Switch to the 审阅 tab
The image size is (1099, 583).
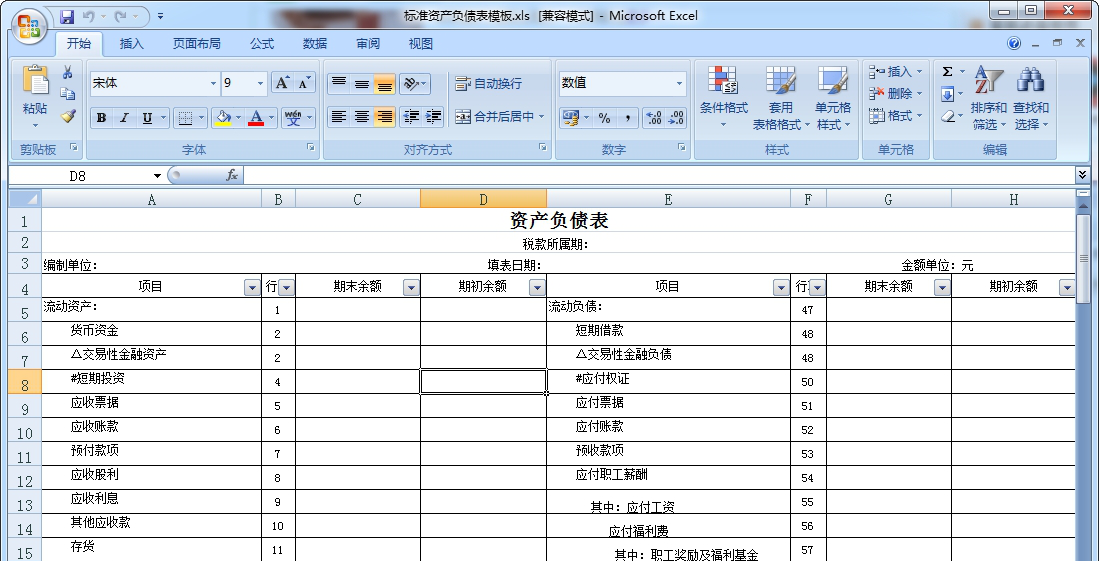368,43
